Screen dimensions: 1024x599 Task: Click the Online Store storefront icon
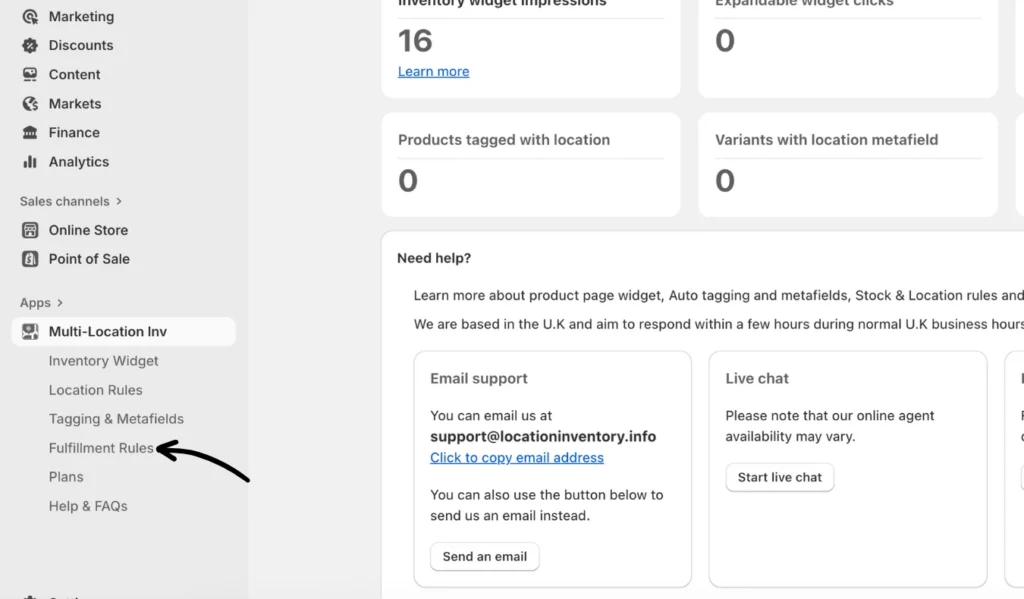point(30,230)
